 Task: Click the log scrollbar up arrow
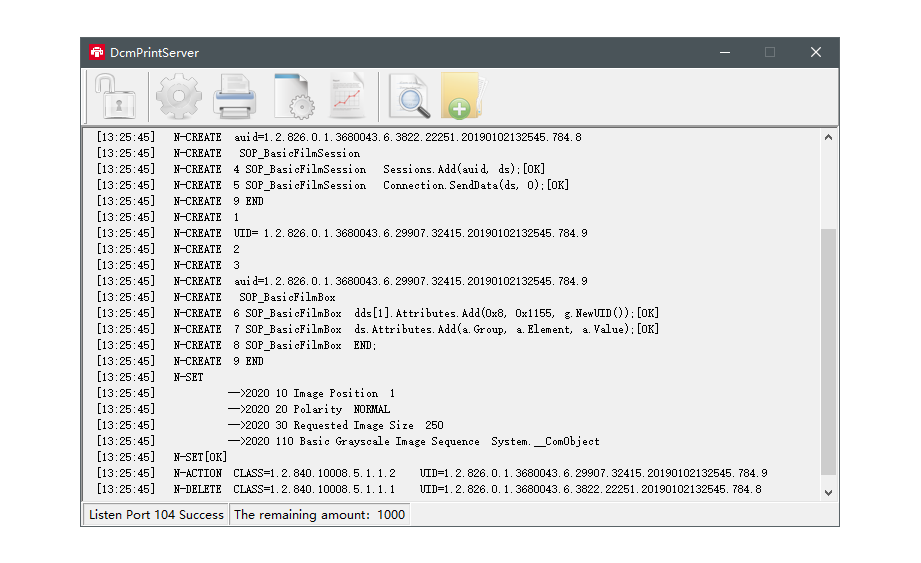[x=828, y=137]
